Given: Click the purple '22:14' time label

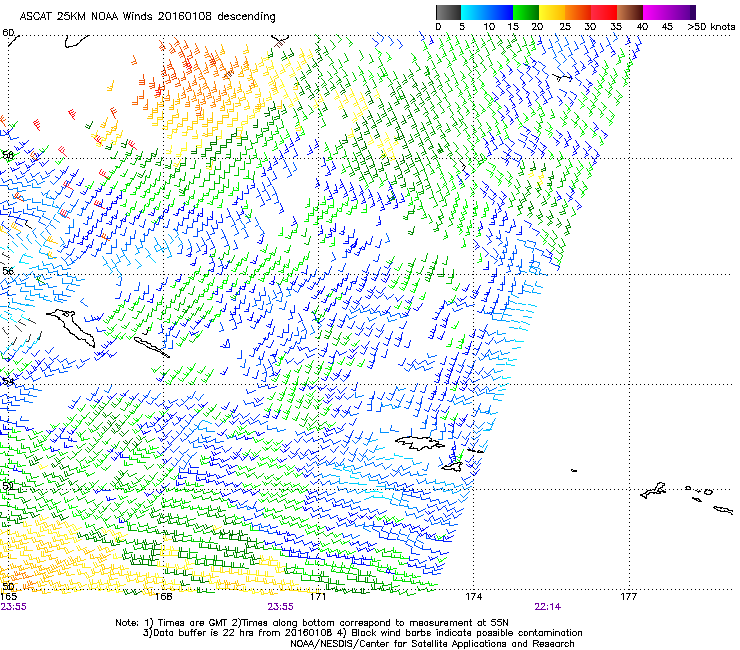Looking at the screenshot, I should point(547,607).
